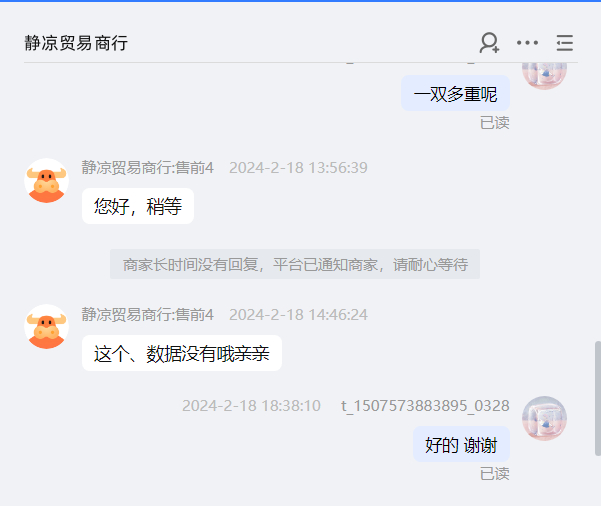Click seller avatar beside 这个、数据没有哦亲亲 message

pyautogui.click(x=46, y=327)
